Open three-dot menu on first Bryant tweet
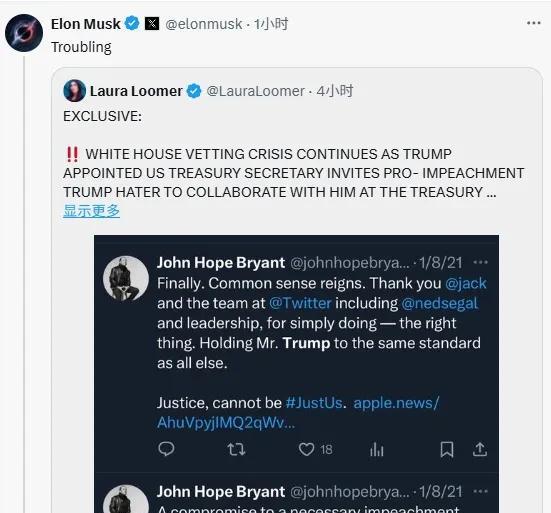Image resolution: width=551 pixels, height=513 pixels. coord(480,262)
